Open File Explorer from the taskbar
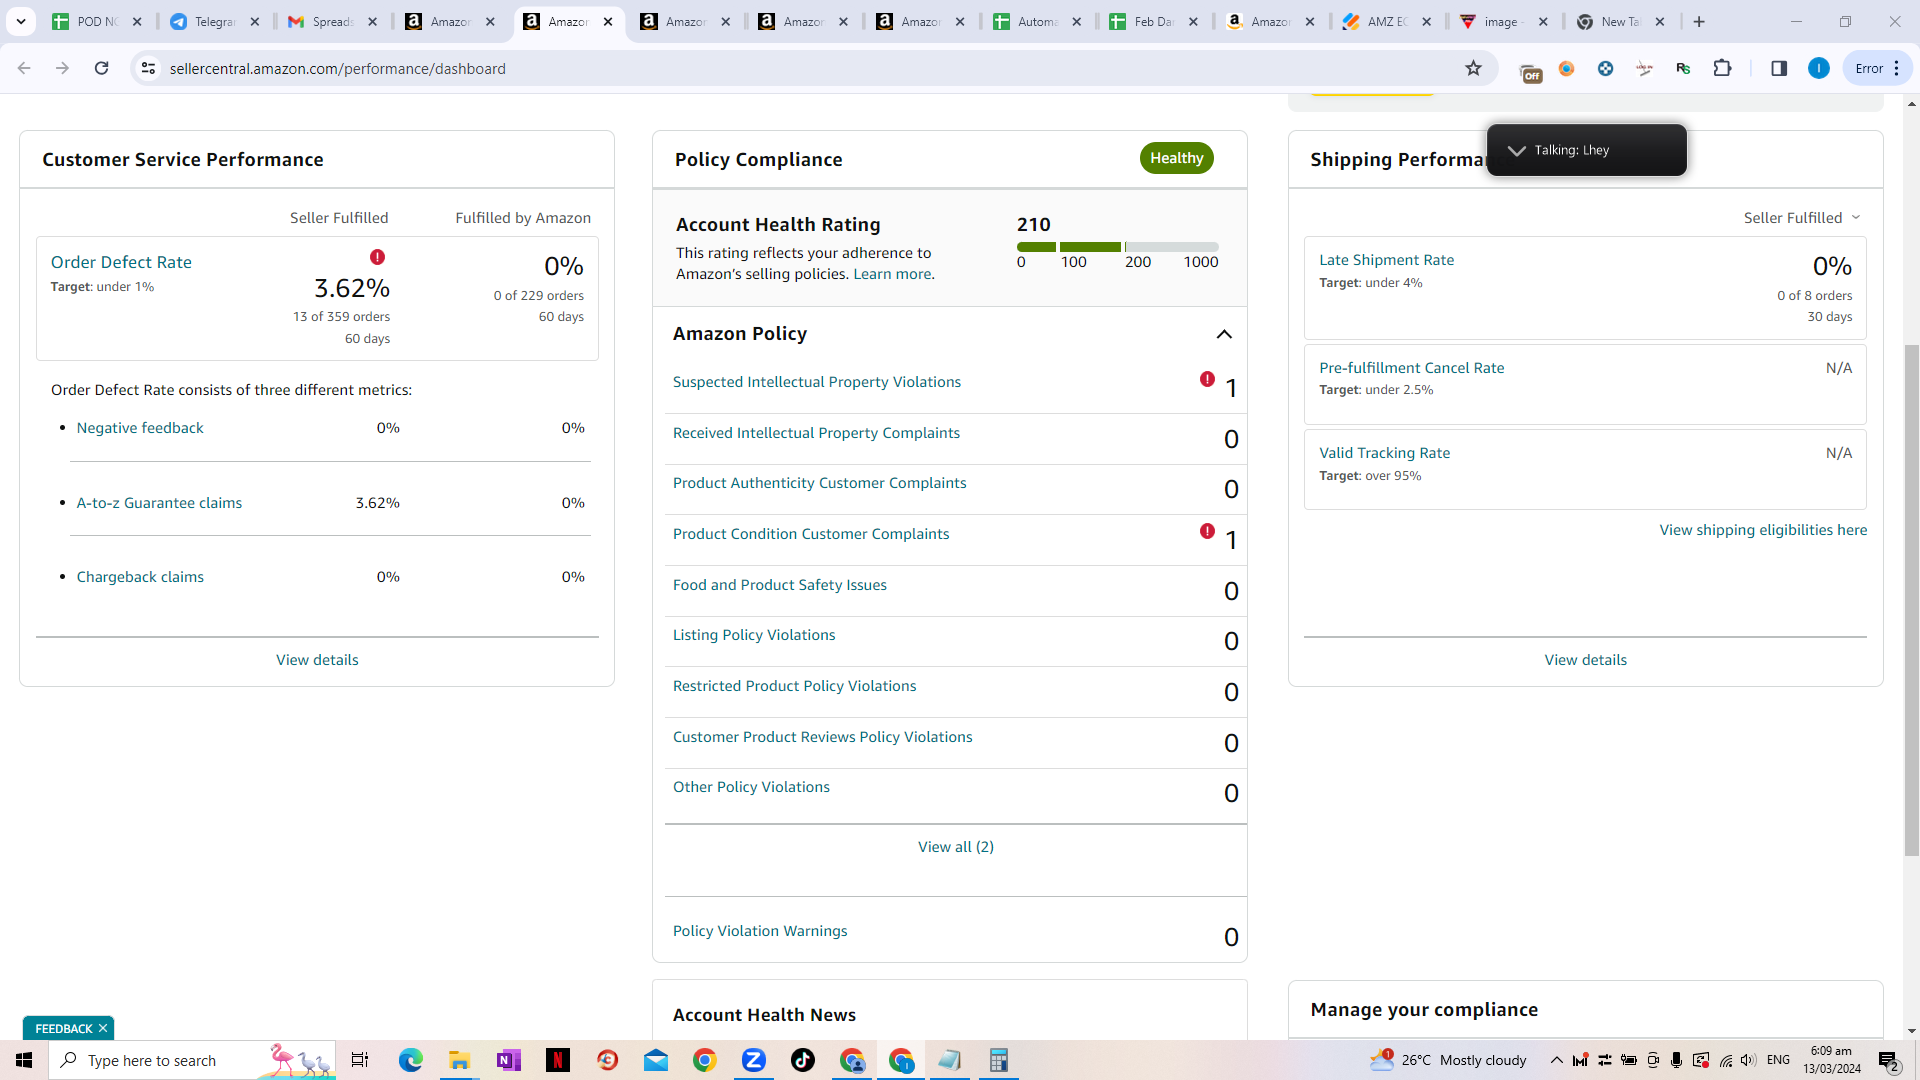 [x=460, y=1060]
